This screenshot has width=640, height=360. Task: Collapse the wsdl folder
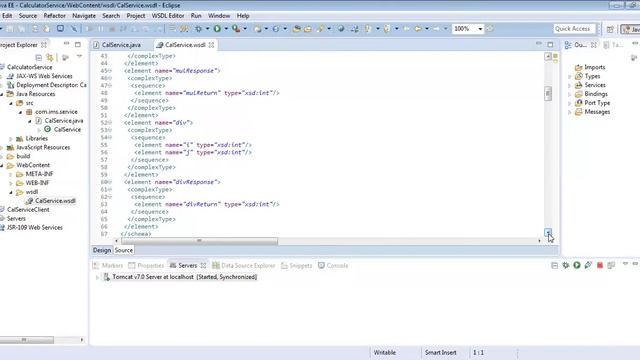[x=11, y=192]
